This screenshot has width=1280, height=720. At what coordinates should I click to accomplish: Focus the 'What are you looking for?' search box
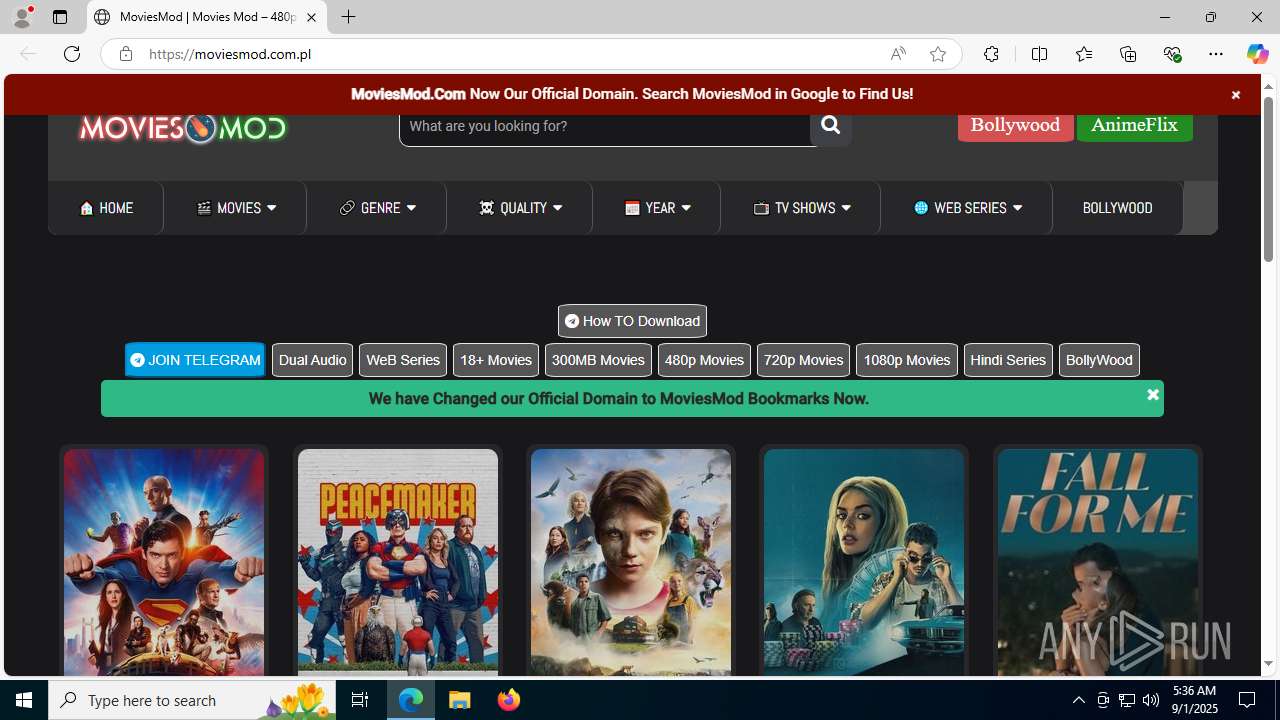pyautogui.click(x=605, y=127)
